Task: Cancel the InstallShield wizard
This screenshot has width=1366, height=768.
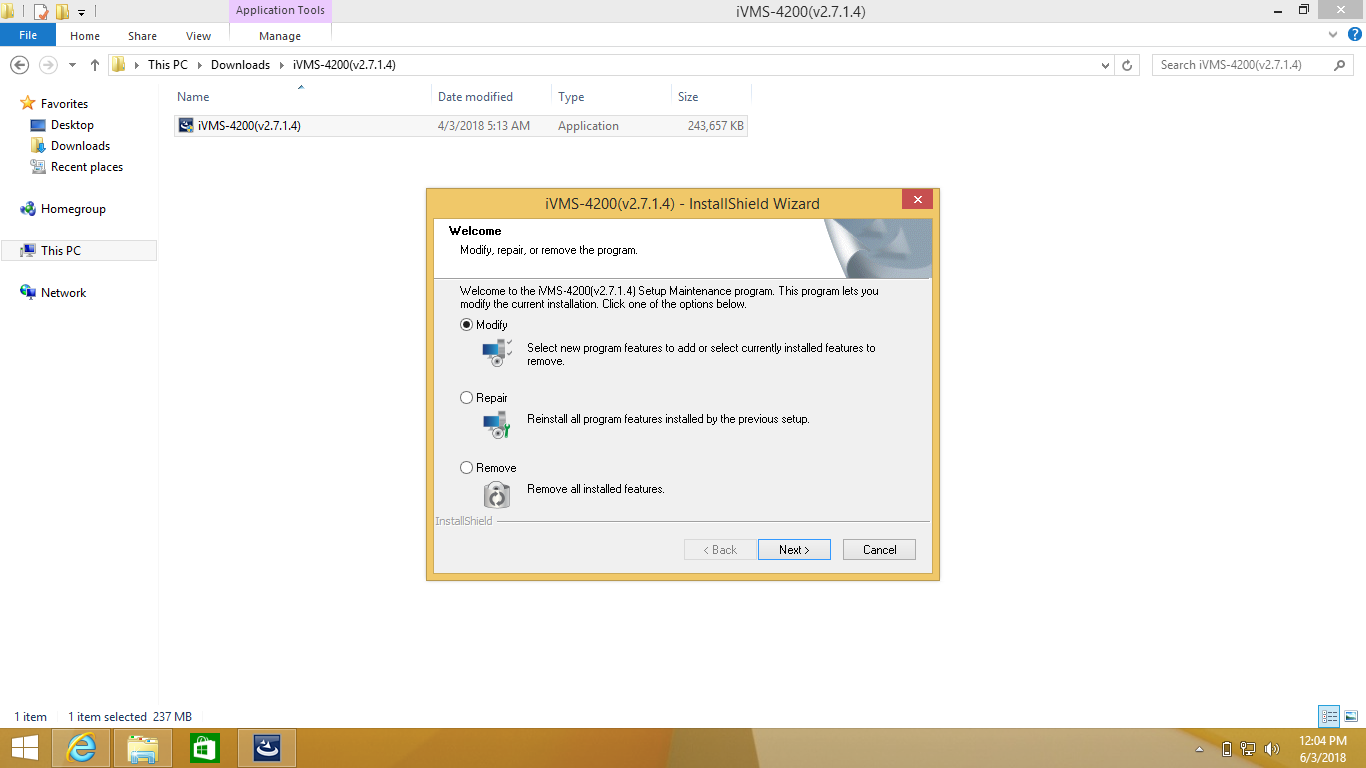Action: pyautogui.click(x=880, y=550)
